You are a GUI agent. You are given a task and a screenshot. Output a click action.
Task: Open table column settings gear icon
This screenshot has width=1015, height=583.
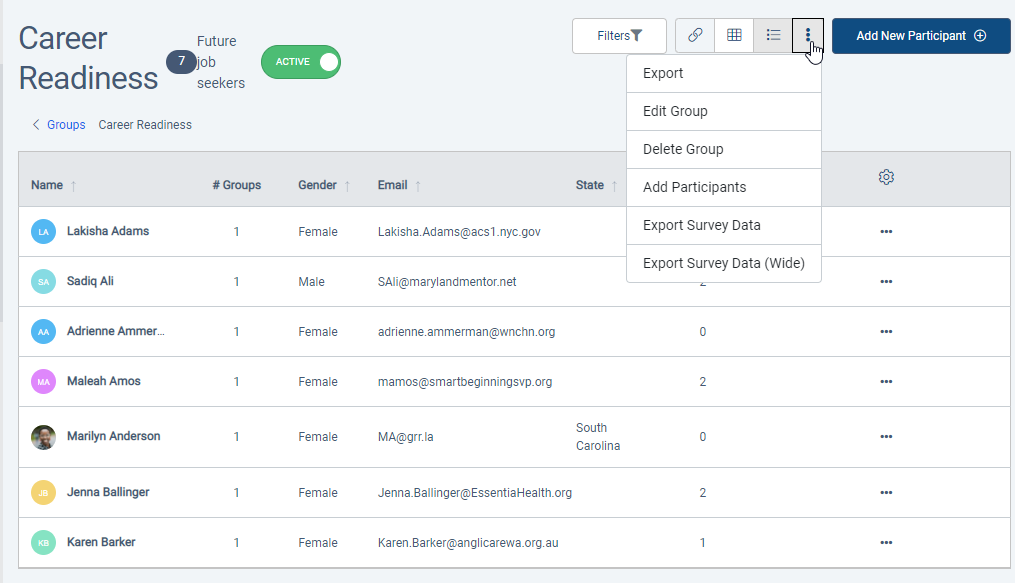pyautogui.click(x=886, y=177)
